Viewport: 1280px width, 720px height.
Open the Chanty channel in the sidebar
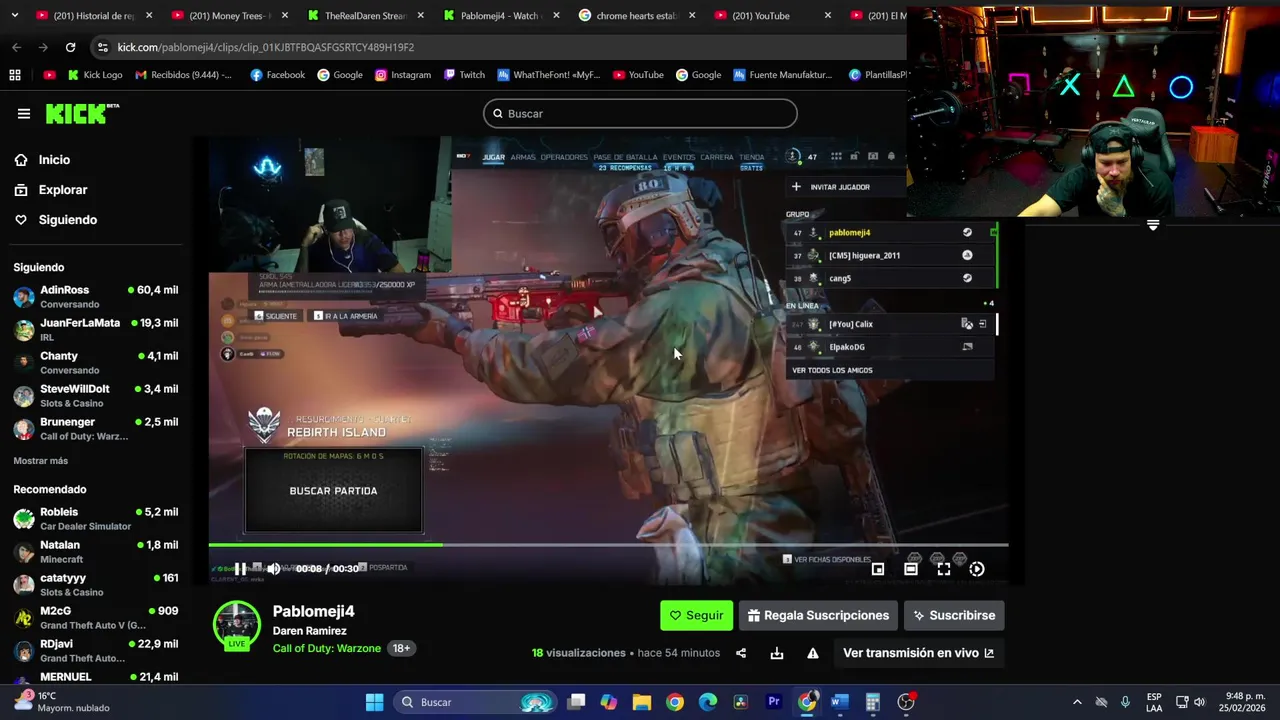95,363
